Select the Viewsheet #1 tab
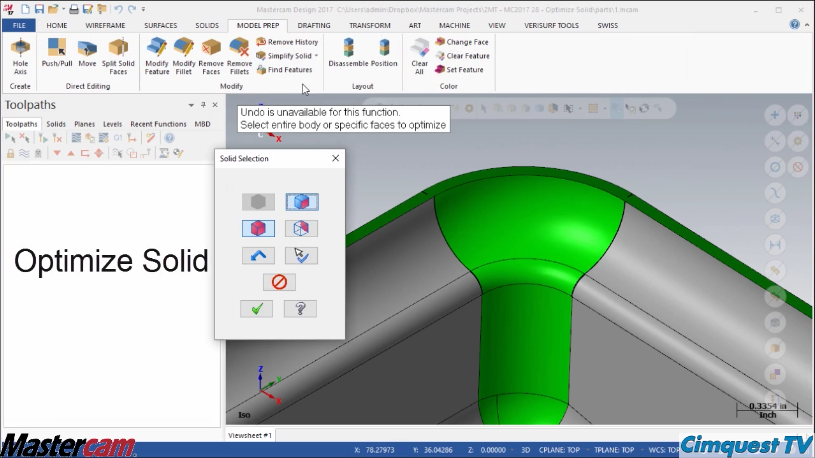This screenshot has height=458, width=815. 250,435
